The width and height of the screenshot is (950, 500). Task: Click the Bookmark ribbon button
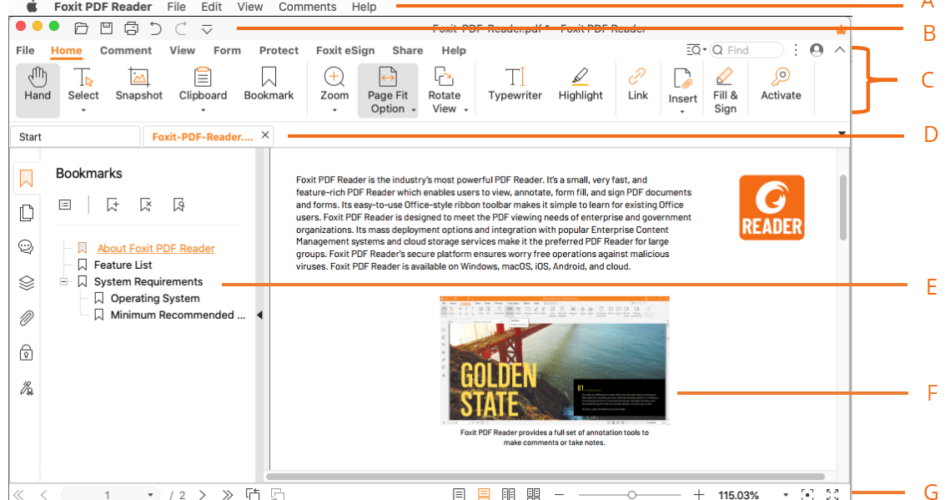(x=268, y=84)
